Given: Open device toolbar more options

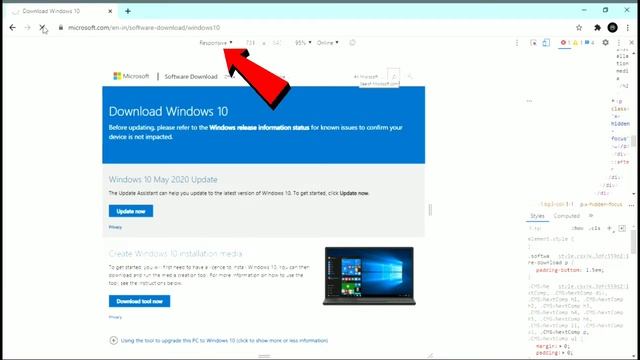Looking at the screenshot, I should click(517, 42).
